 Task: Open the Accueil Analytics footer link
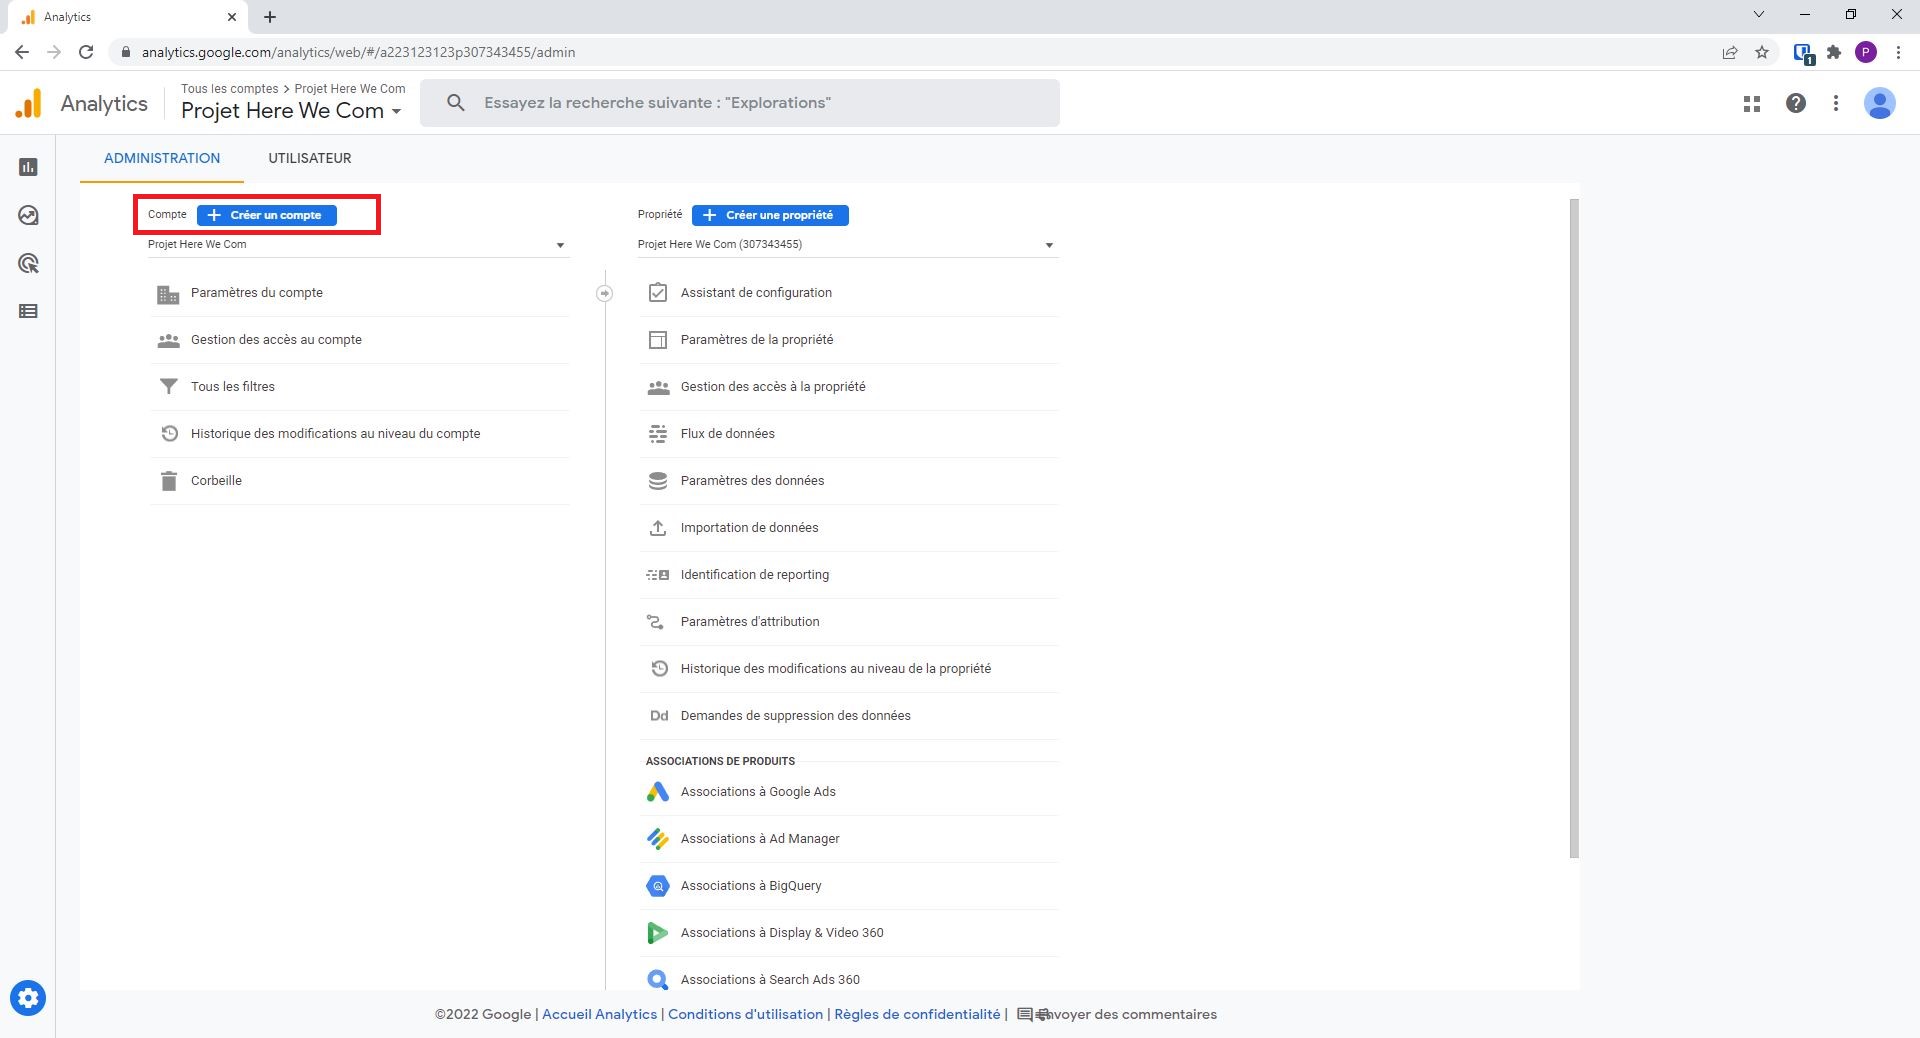599,1014
